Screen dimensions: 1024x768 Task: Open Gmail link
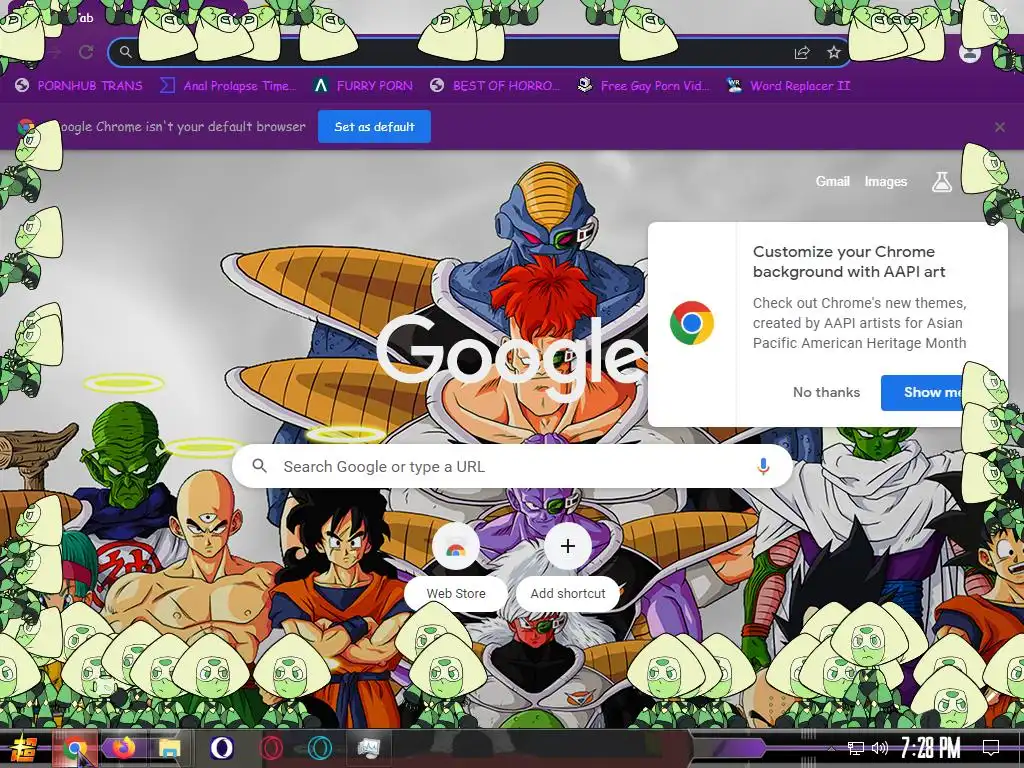[x=833, y=182]
